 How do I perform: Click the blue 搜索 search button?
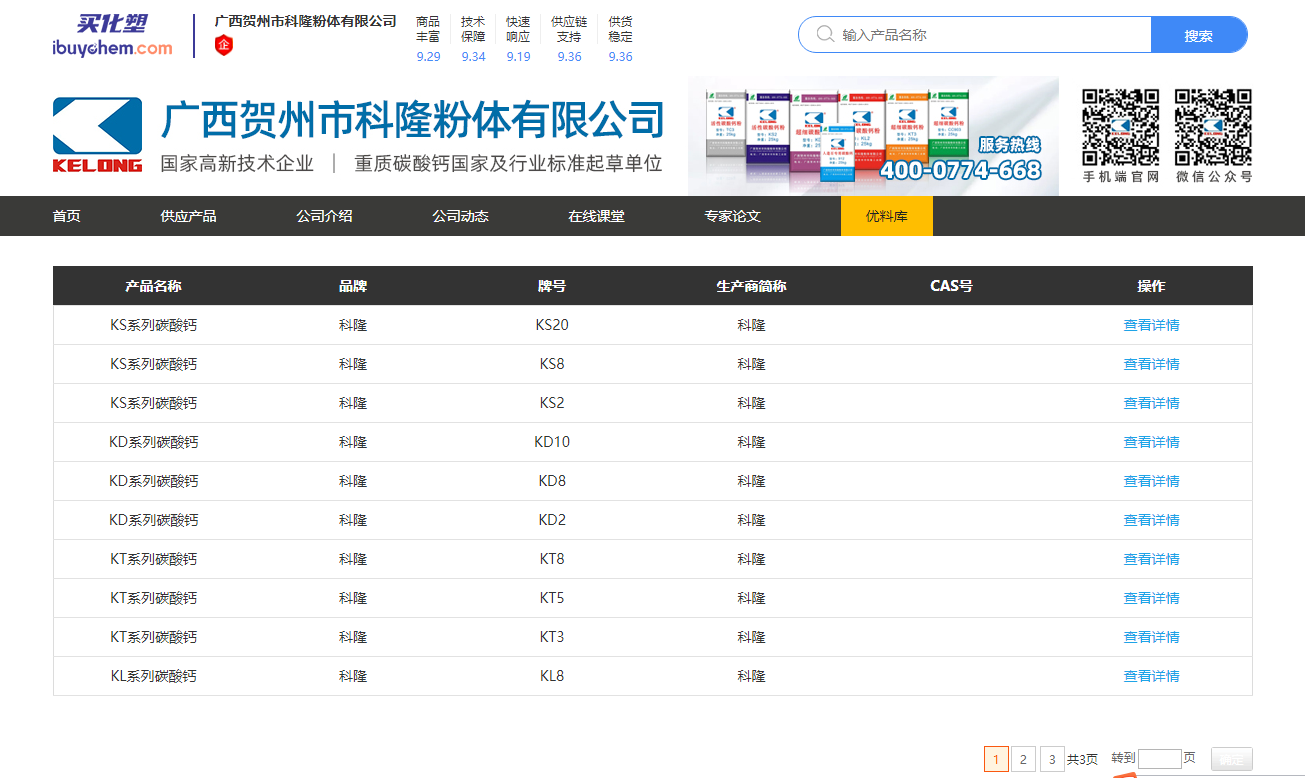pos(1199,35)
